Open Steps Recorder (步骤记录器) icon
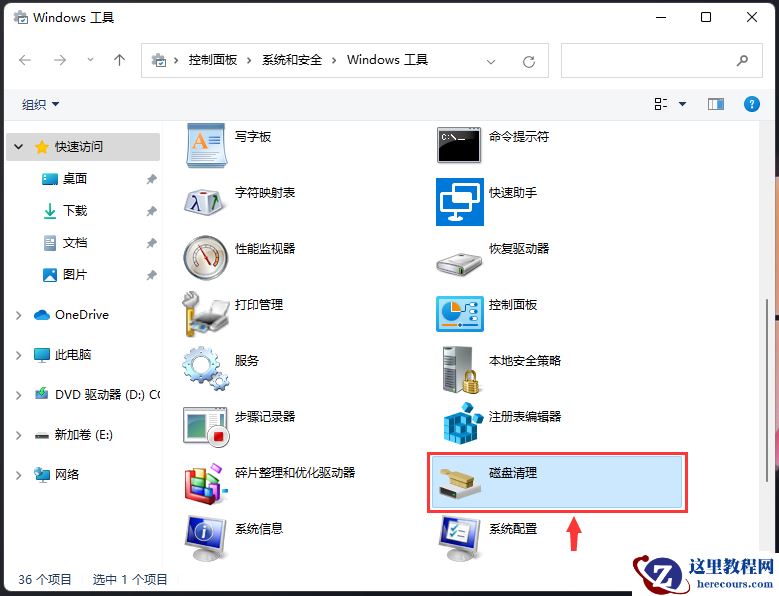Screen dimensions: 779x596 pyautogui.click(x=206, y=426)
